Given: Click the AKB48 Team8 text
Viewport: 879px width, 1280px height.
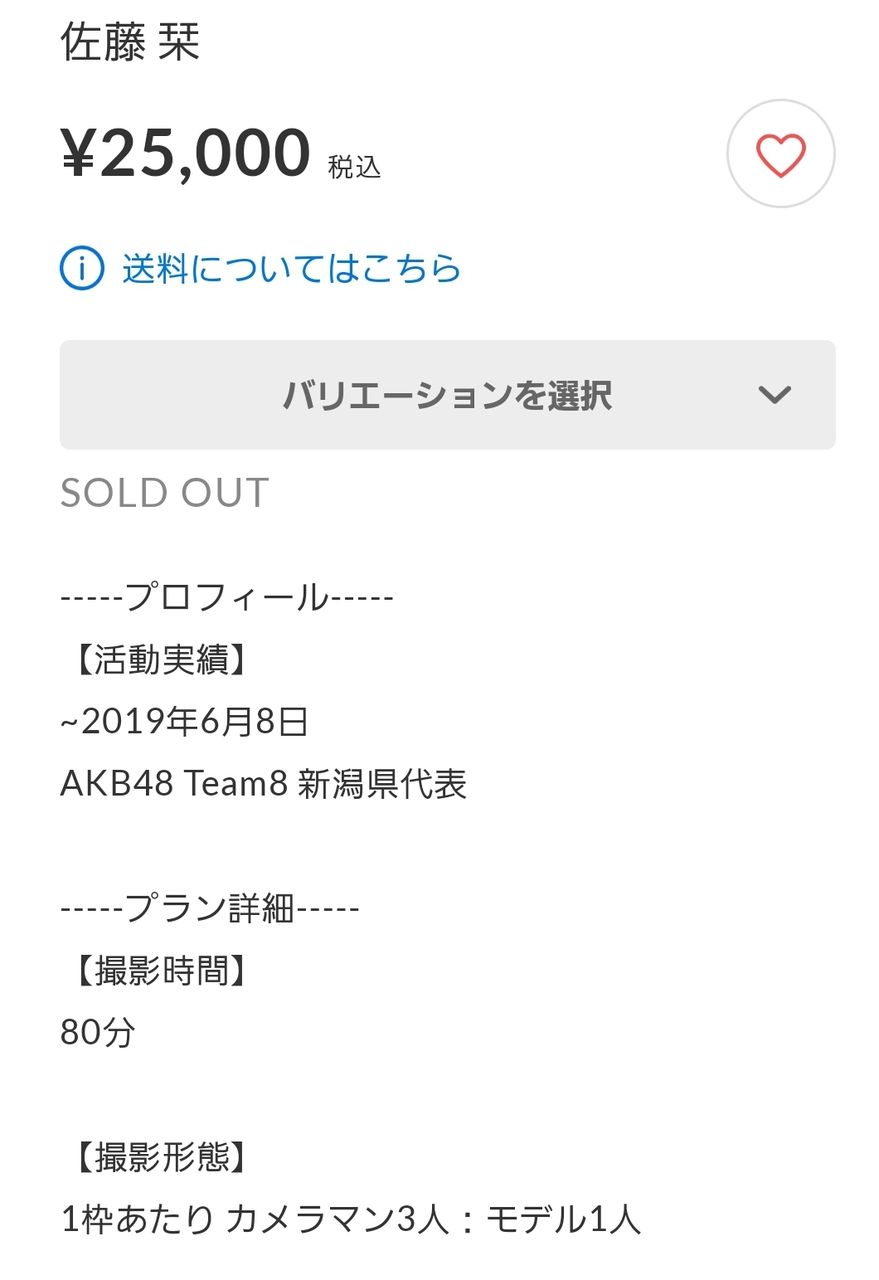Looking at the screenshot, I should (x=173, y=784).
